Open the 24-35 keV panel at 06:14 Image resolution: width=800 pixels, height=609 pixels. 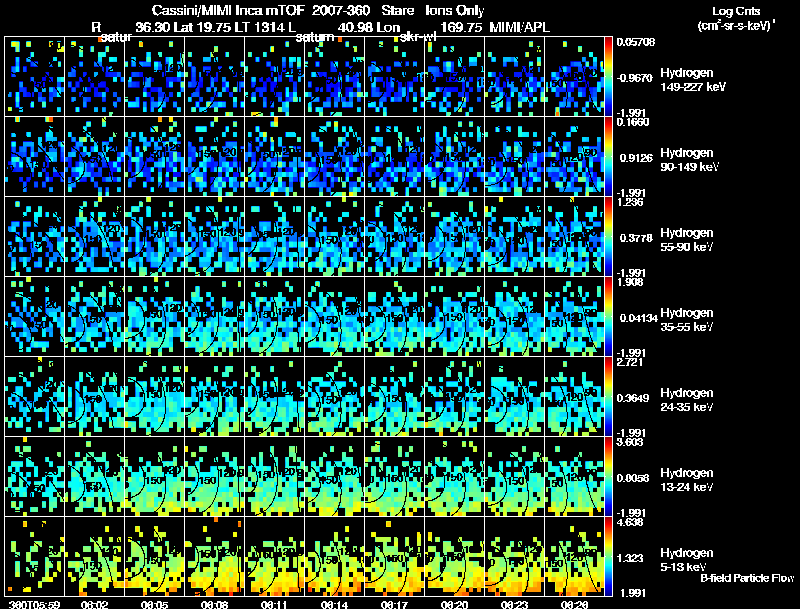[335, 397]
